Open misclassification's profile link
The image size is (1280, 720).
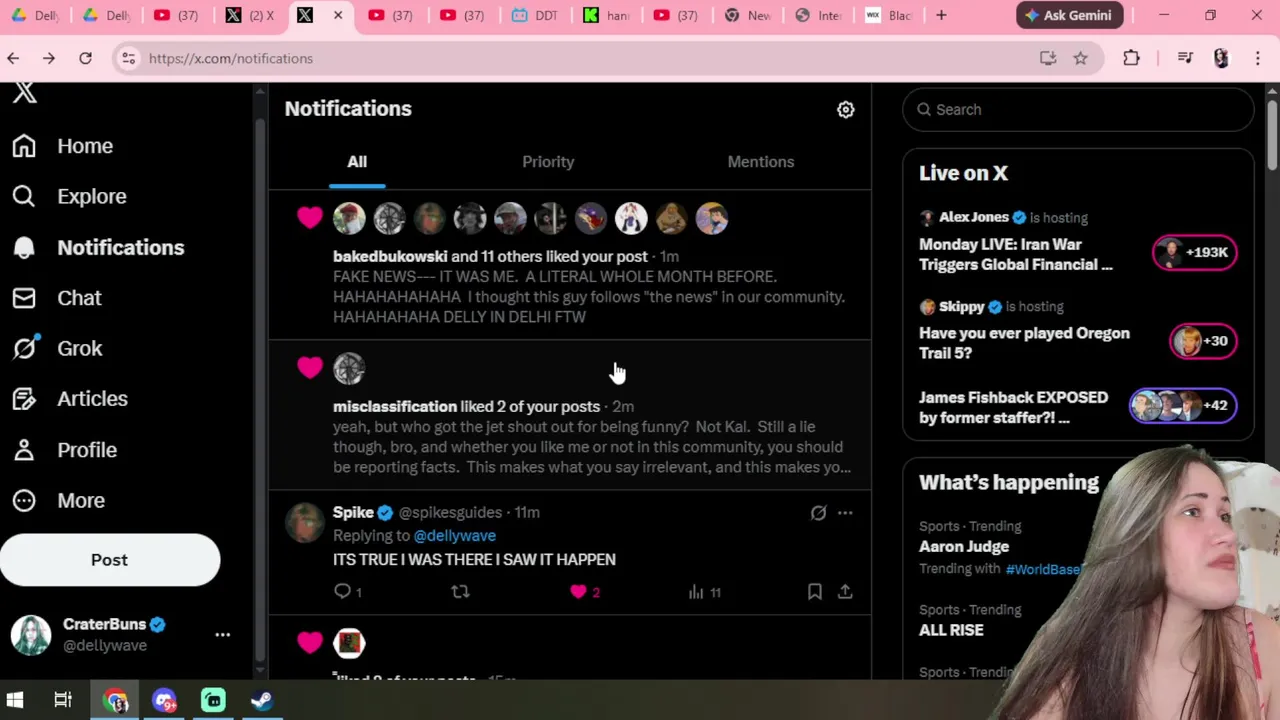coord(395,406)
